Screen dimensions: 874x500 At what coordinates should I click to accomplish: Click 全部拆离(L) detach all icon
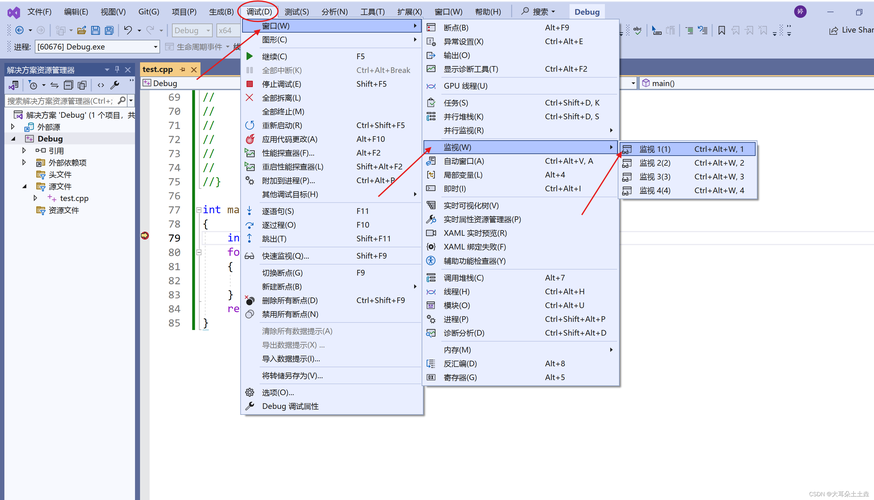pyautogui.click(x=250, y=98)
